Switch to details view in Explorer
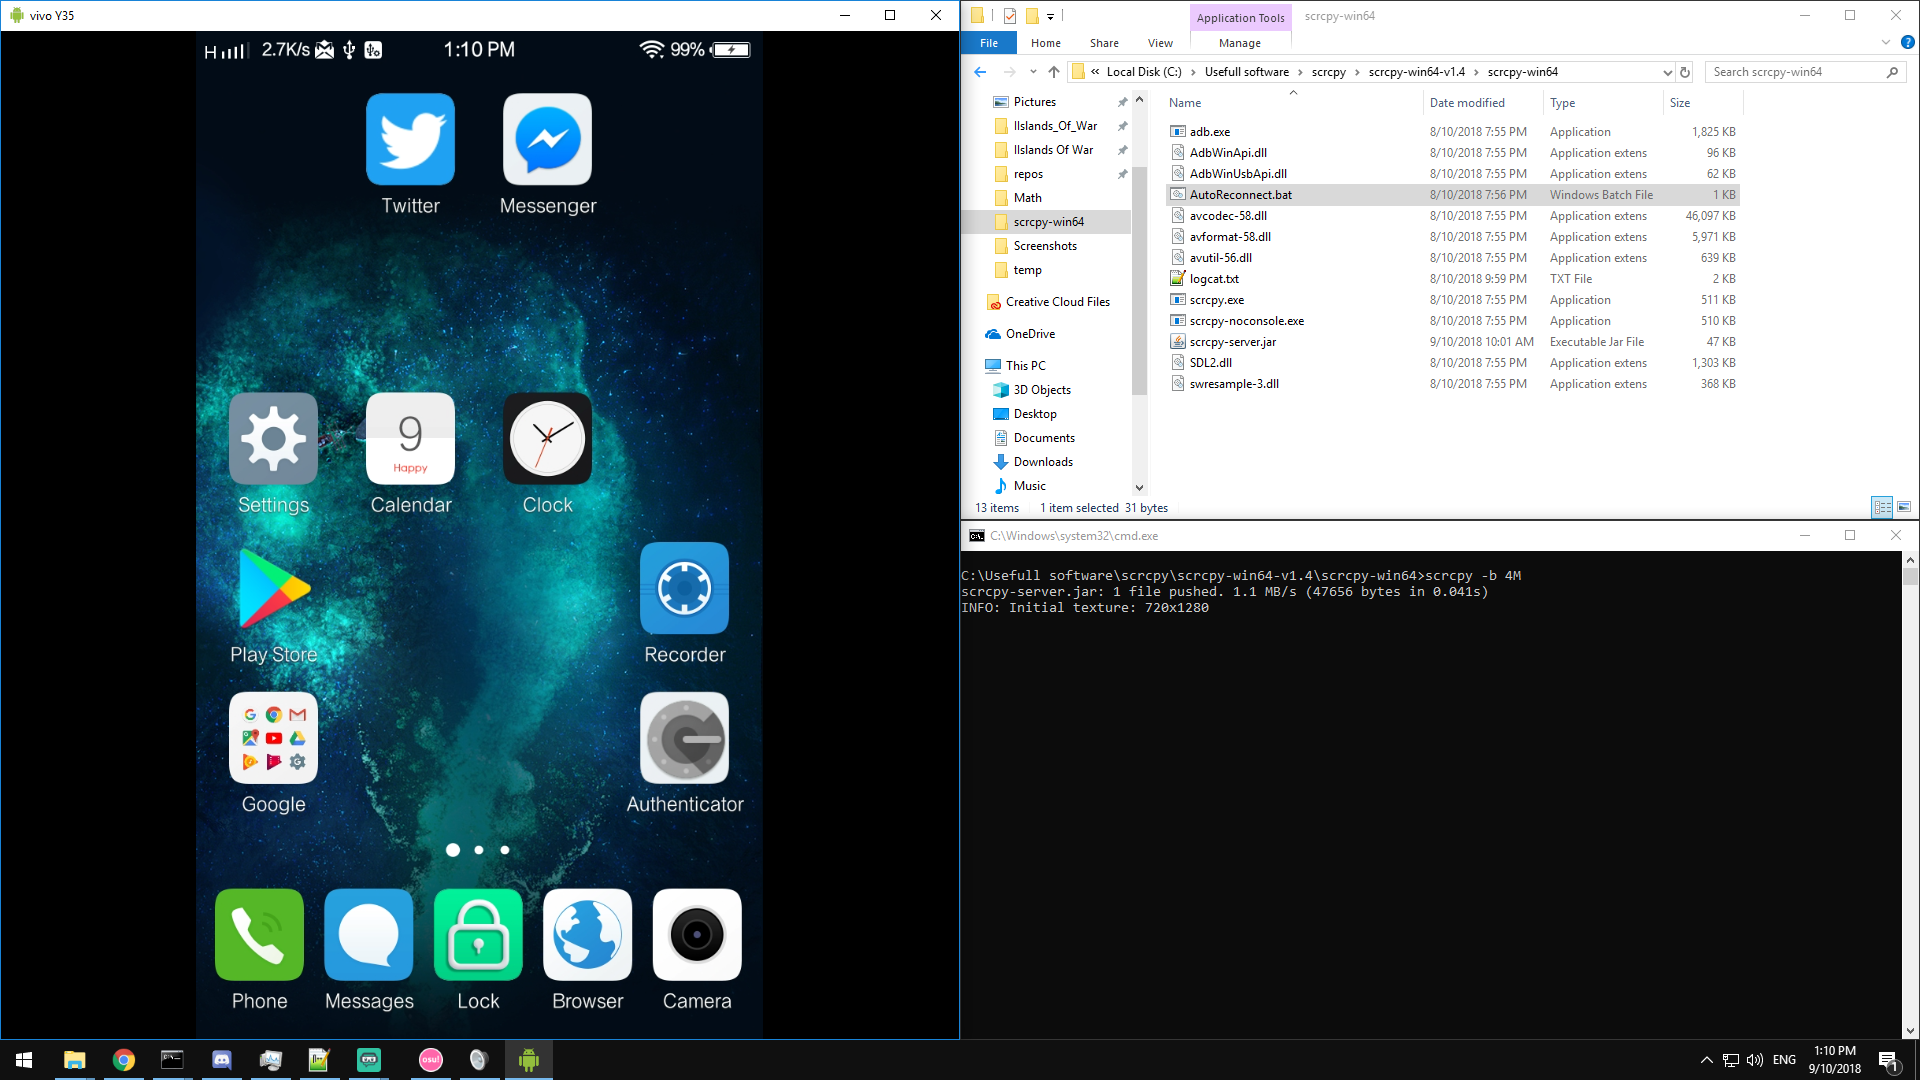This screenshot has height=1080, width=1920. tap(1882, 507)
